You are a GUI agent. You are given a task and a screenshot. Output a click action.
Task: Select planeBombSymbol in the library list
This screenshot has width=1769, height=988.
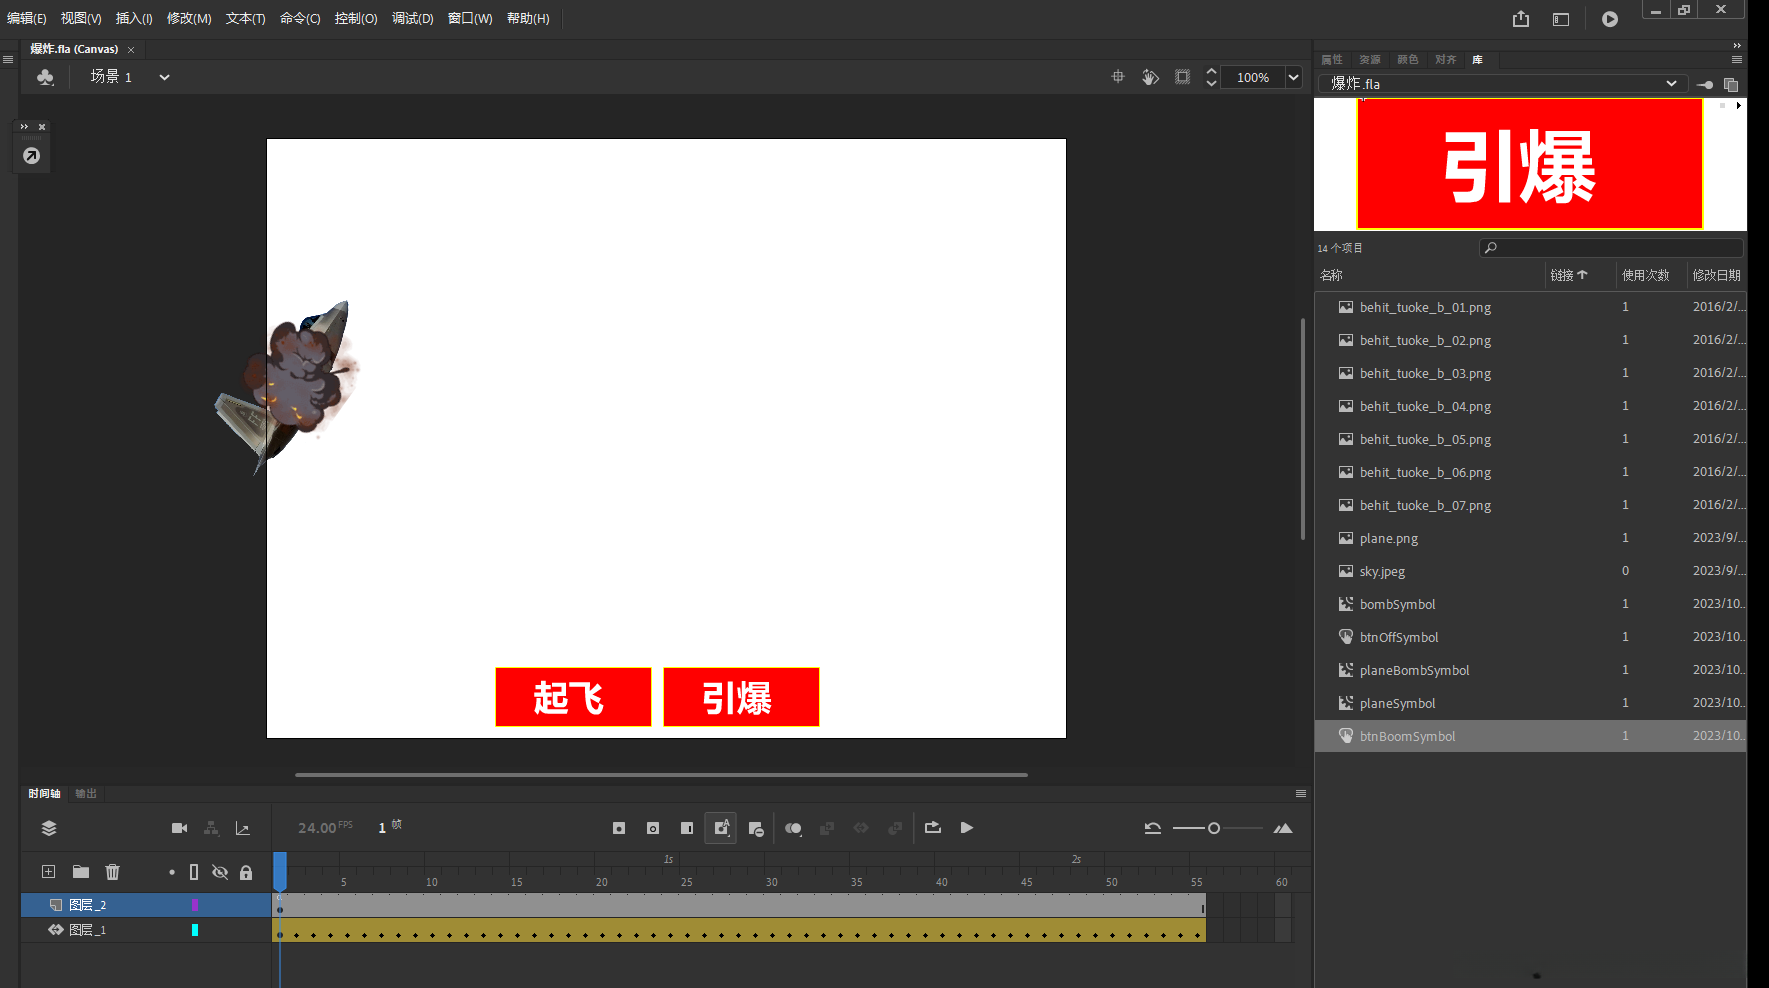[x=1414, y=670]
